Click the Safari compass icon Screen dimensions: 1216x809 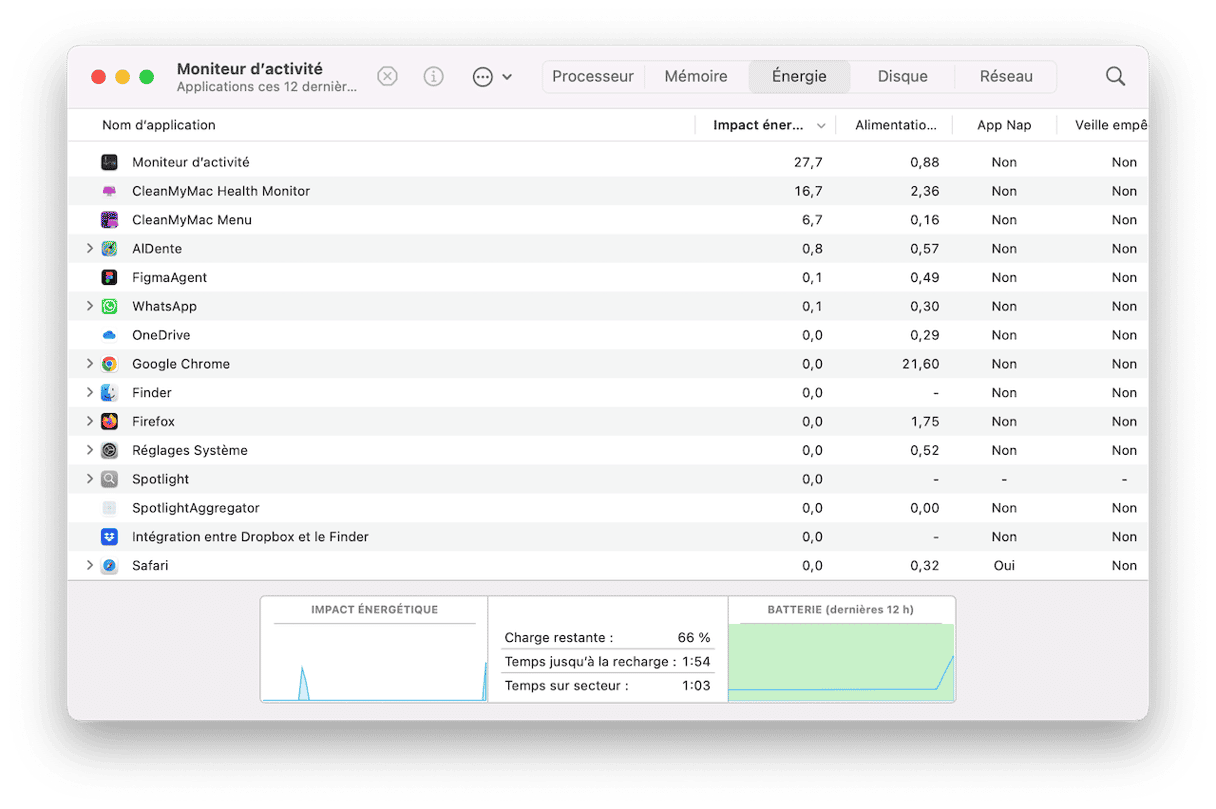click(110, 566)
